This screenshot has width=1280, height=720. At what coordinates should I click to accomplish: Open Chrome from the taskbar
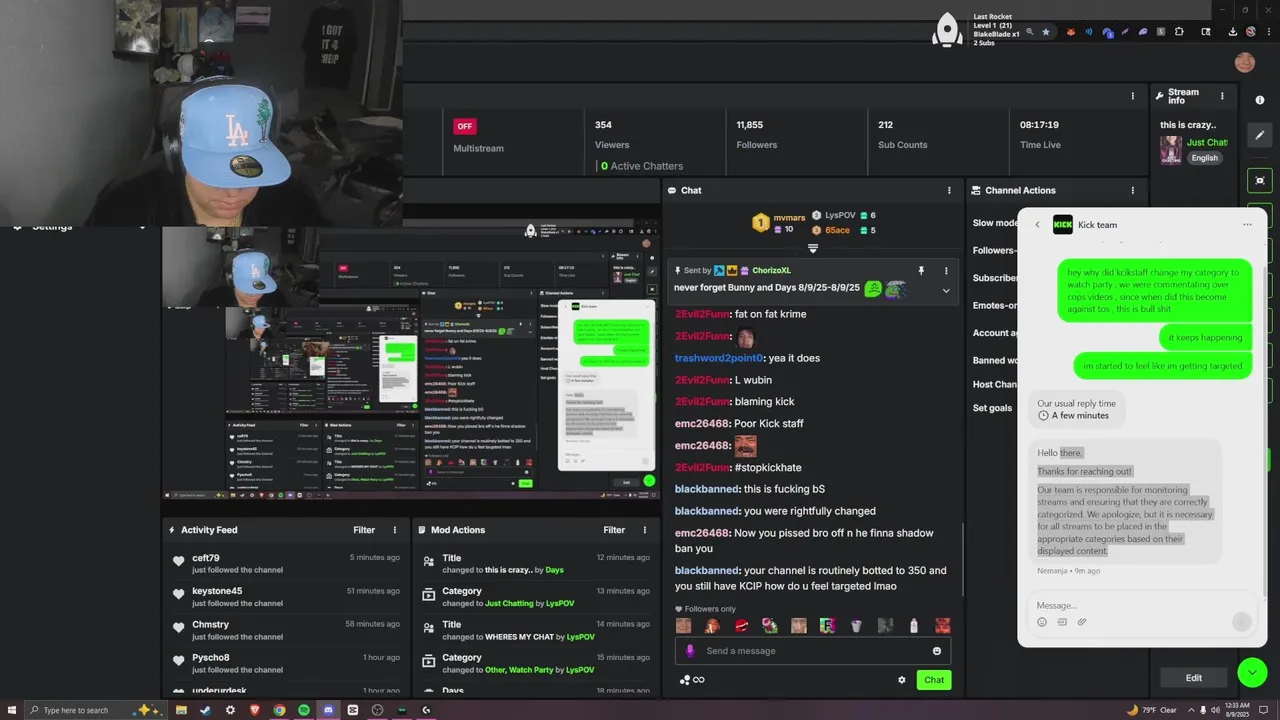279,710
